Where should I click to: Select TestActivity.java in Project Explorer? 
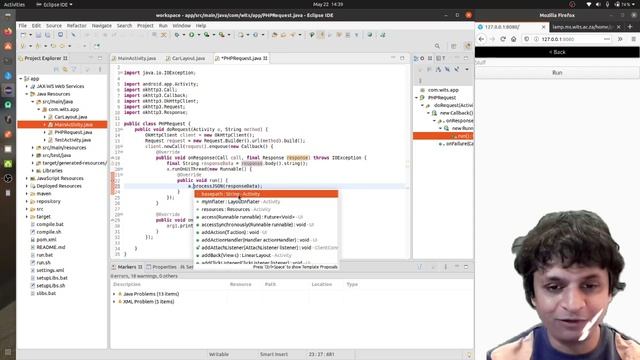tap(72, 140)
